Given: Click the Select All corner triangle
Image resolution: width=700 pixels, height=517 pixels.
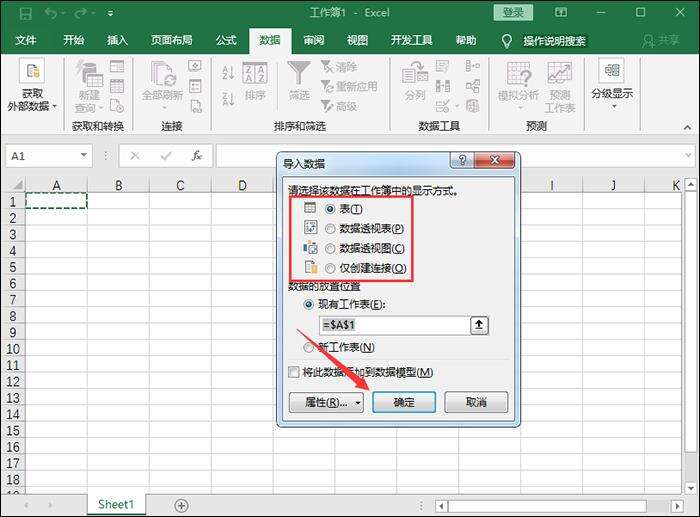Looking at the screenshot, I should click(17, 184).
